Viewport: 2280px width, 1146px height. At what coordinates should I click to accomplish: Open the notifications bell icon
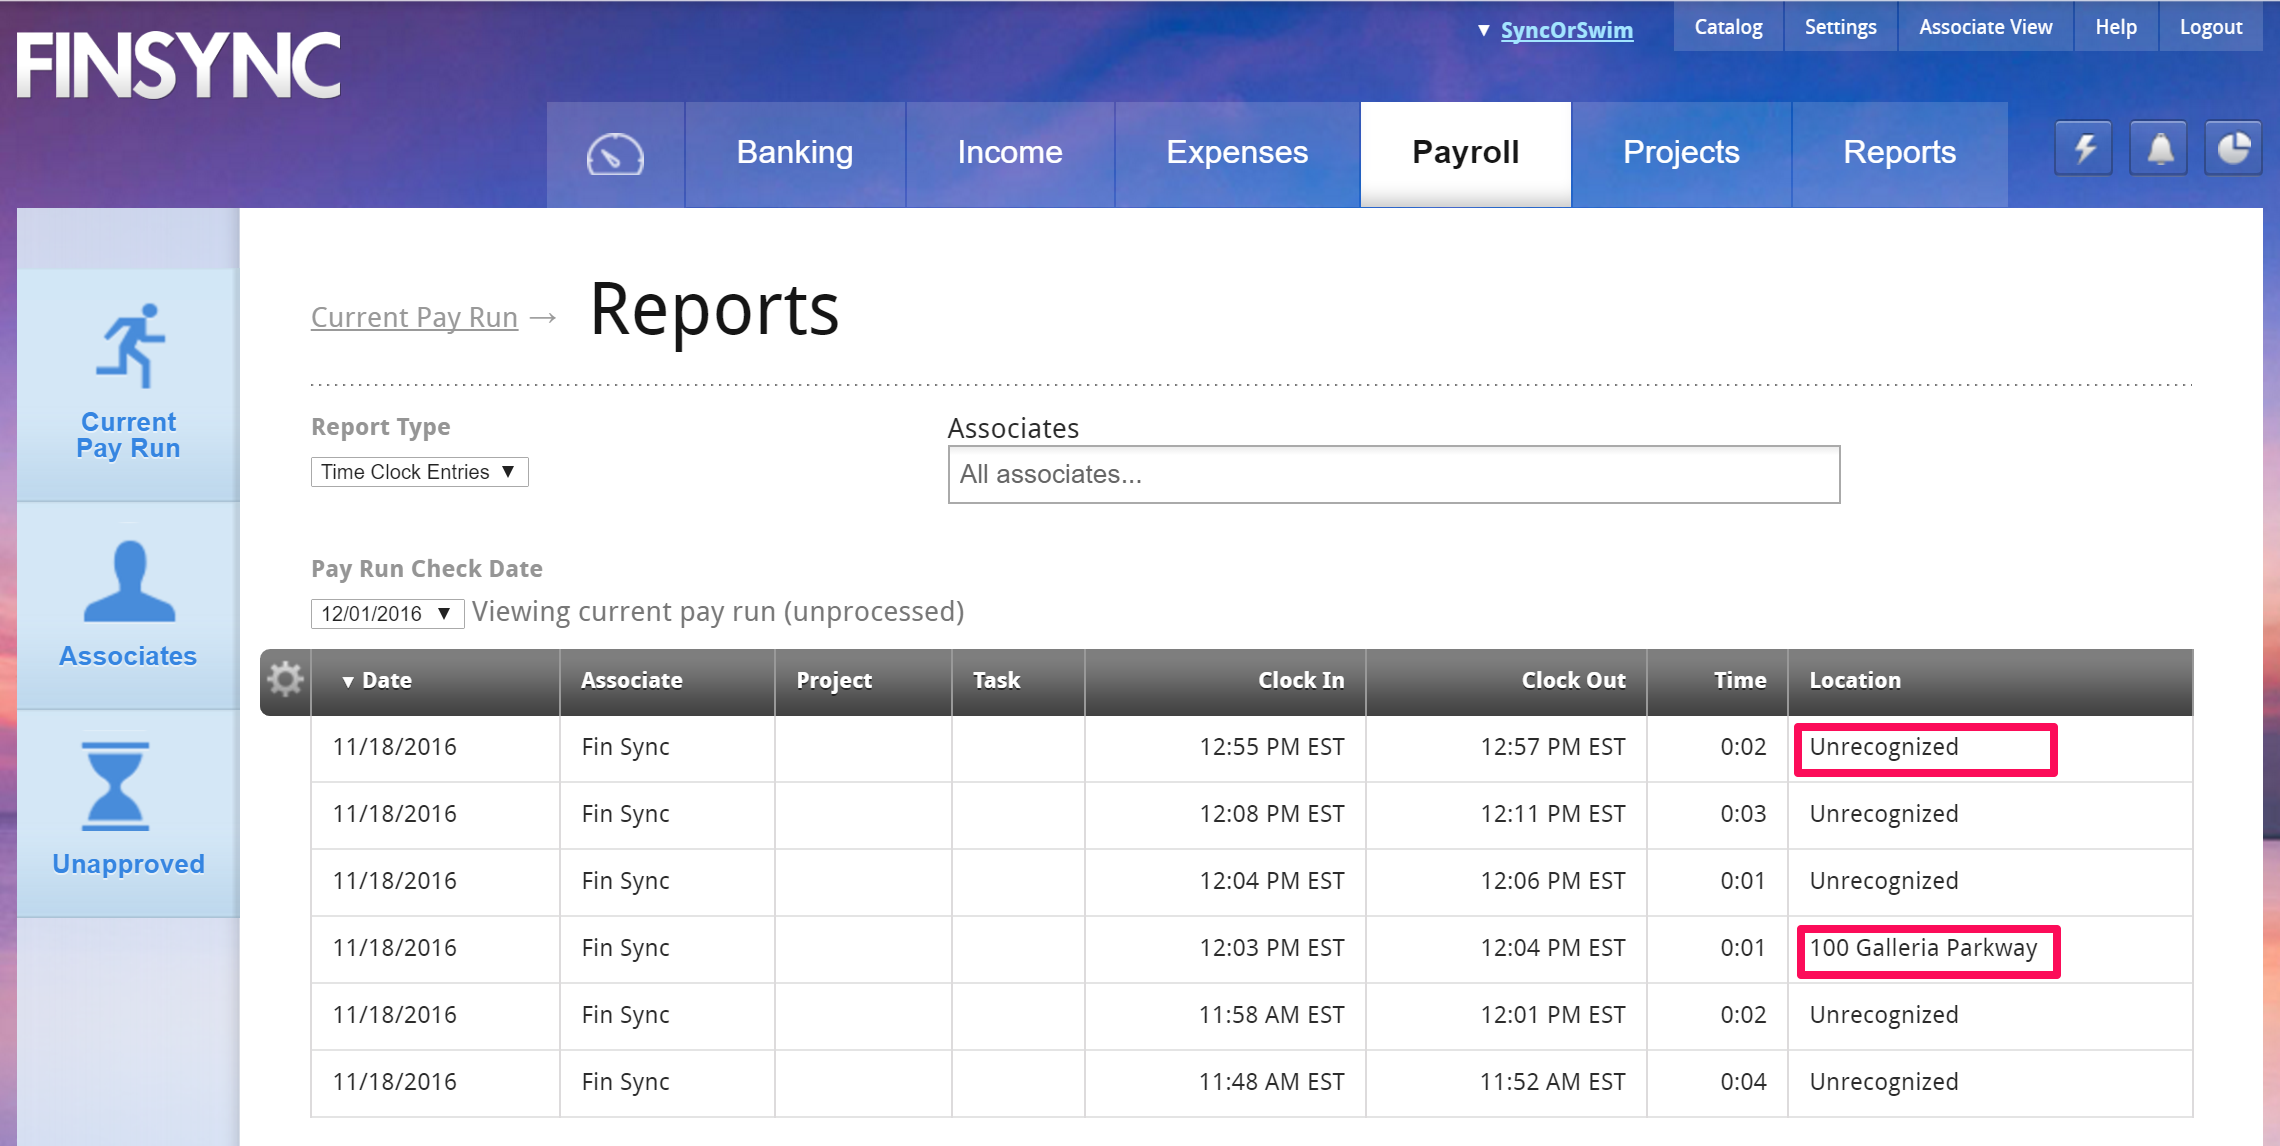pyautogui.click(x=2160, y=149)
